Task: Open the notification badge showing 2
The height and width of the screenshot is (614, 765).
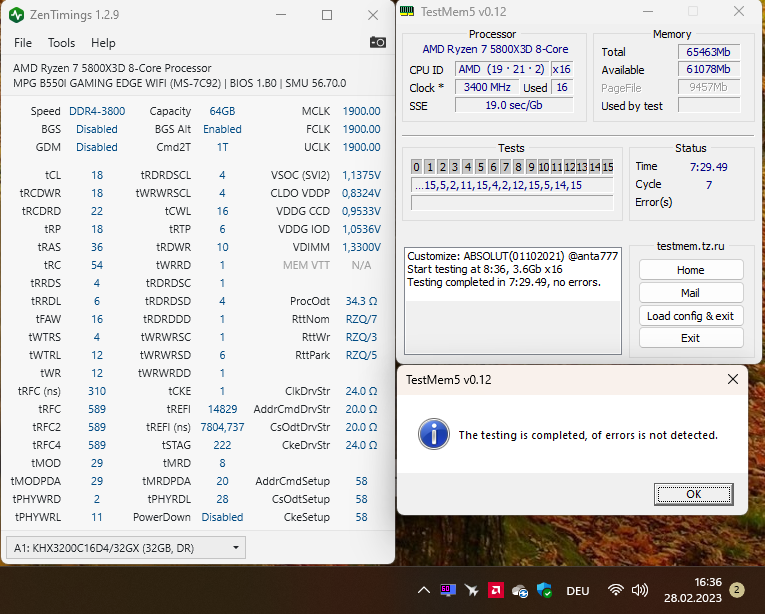Action: tap(737, 590)
